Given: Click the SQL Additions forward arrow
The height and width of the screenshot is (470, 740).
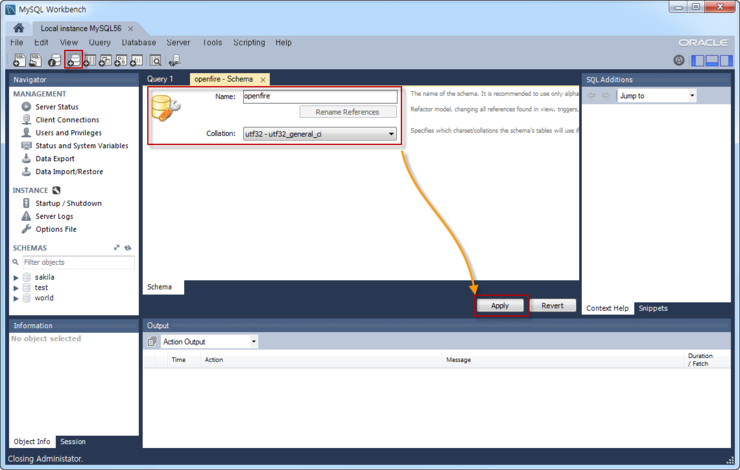Looking at the screenshot, I should click(x=606, y=96).
